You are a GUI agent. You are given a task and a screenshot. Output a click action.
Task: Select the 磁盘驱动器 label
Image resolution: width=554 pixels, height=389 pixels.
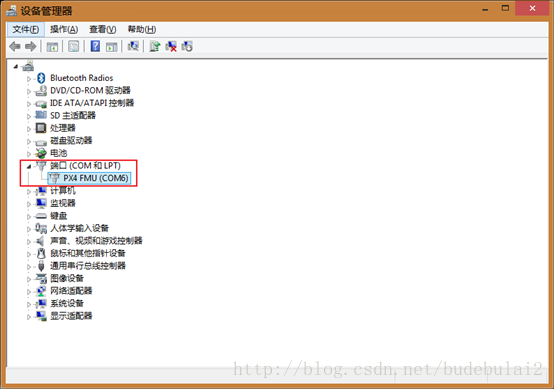click(x=71, y=141)
